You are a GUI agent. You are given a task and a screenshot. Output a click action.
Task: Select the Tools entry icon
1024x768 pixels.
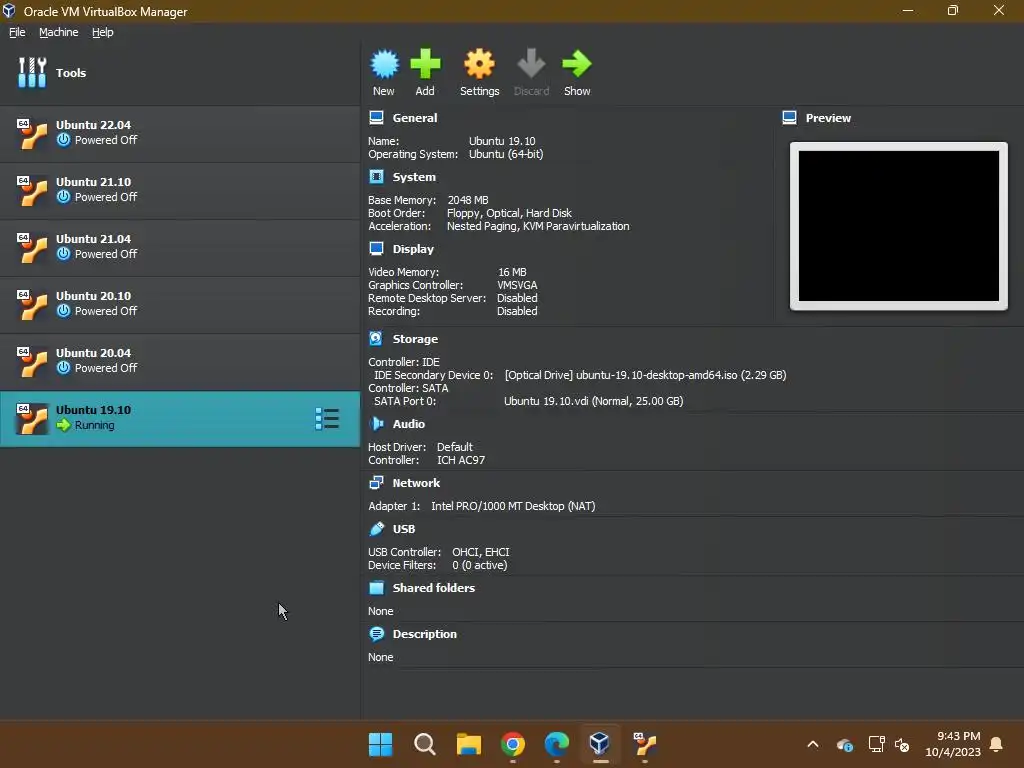[32, 72]
